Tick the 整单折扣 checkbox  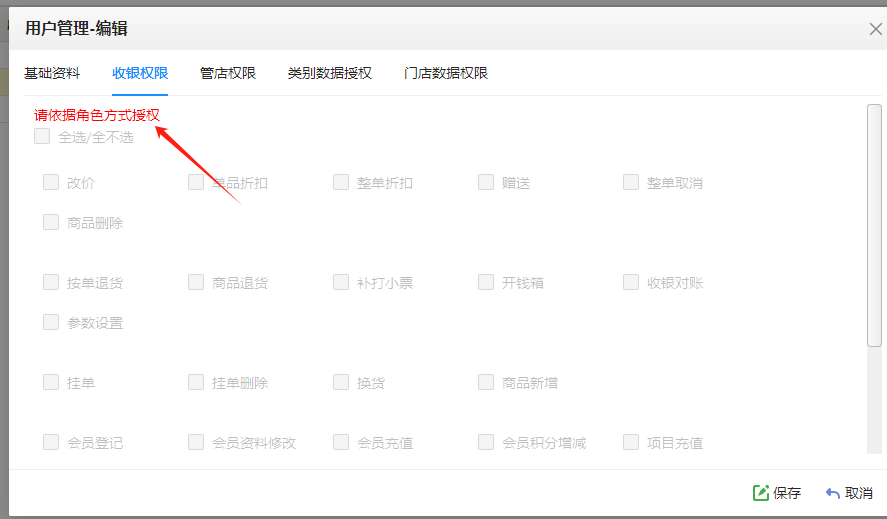click(x=341, y=182)
